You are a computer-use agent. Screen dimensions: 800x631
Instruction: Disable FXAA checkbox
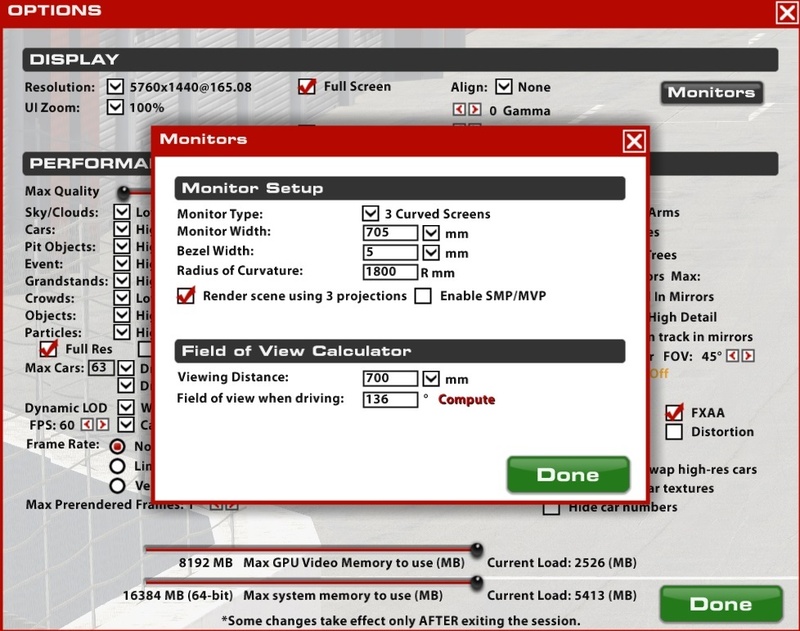coord(674,412)
